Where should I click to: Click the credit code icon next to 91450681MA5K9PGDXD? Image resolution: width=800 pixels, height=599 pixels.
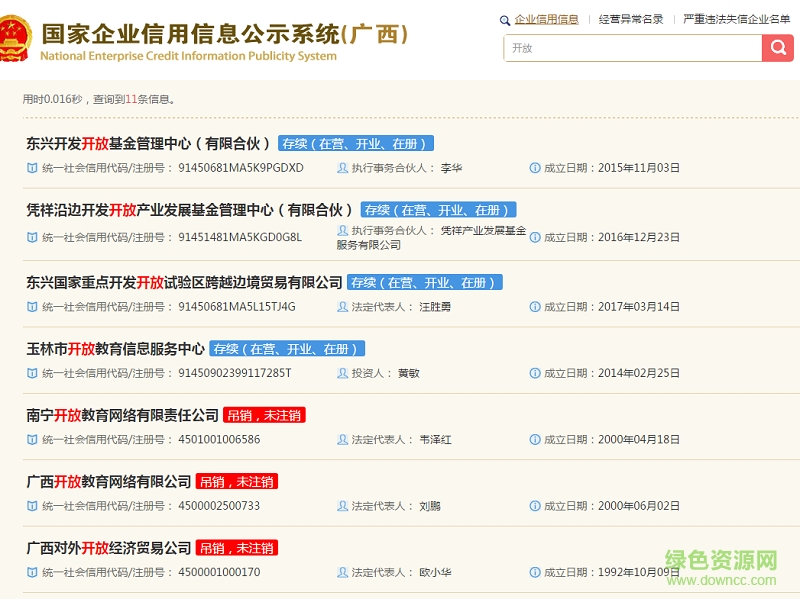click(x=32, y=168)
